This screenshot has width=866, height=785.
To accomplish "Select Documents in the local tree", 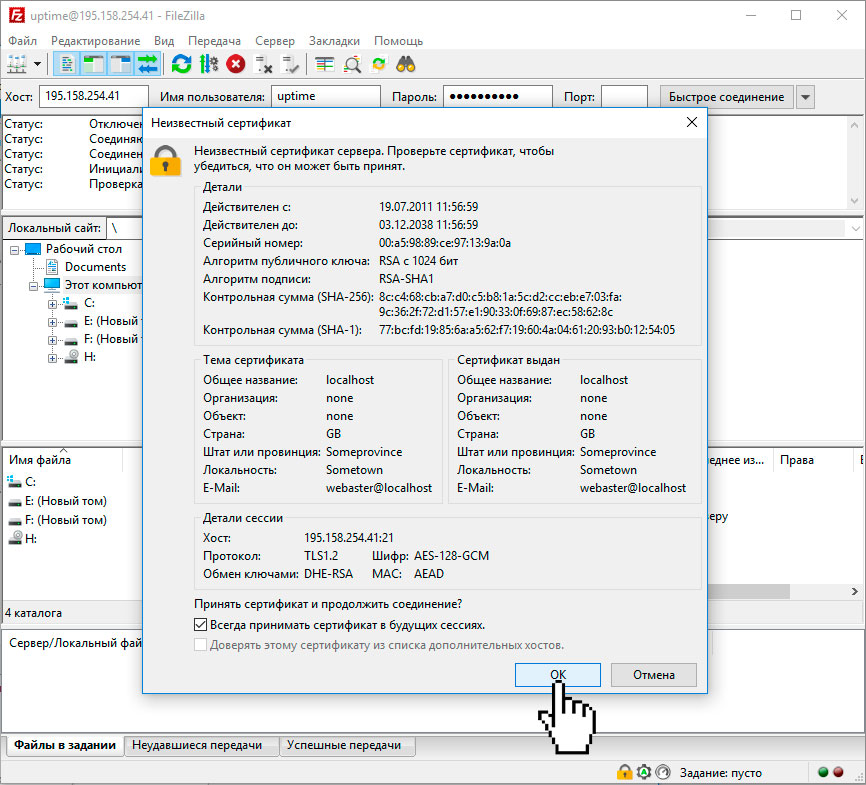I will [95, 267].
